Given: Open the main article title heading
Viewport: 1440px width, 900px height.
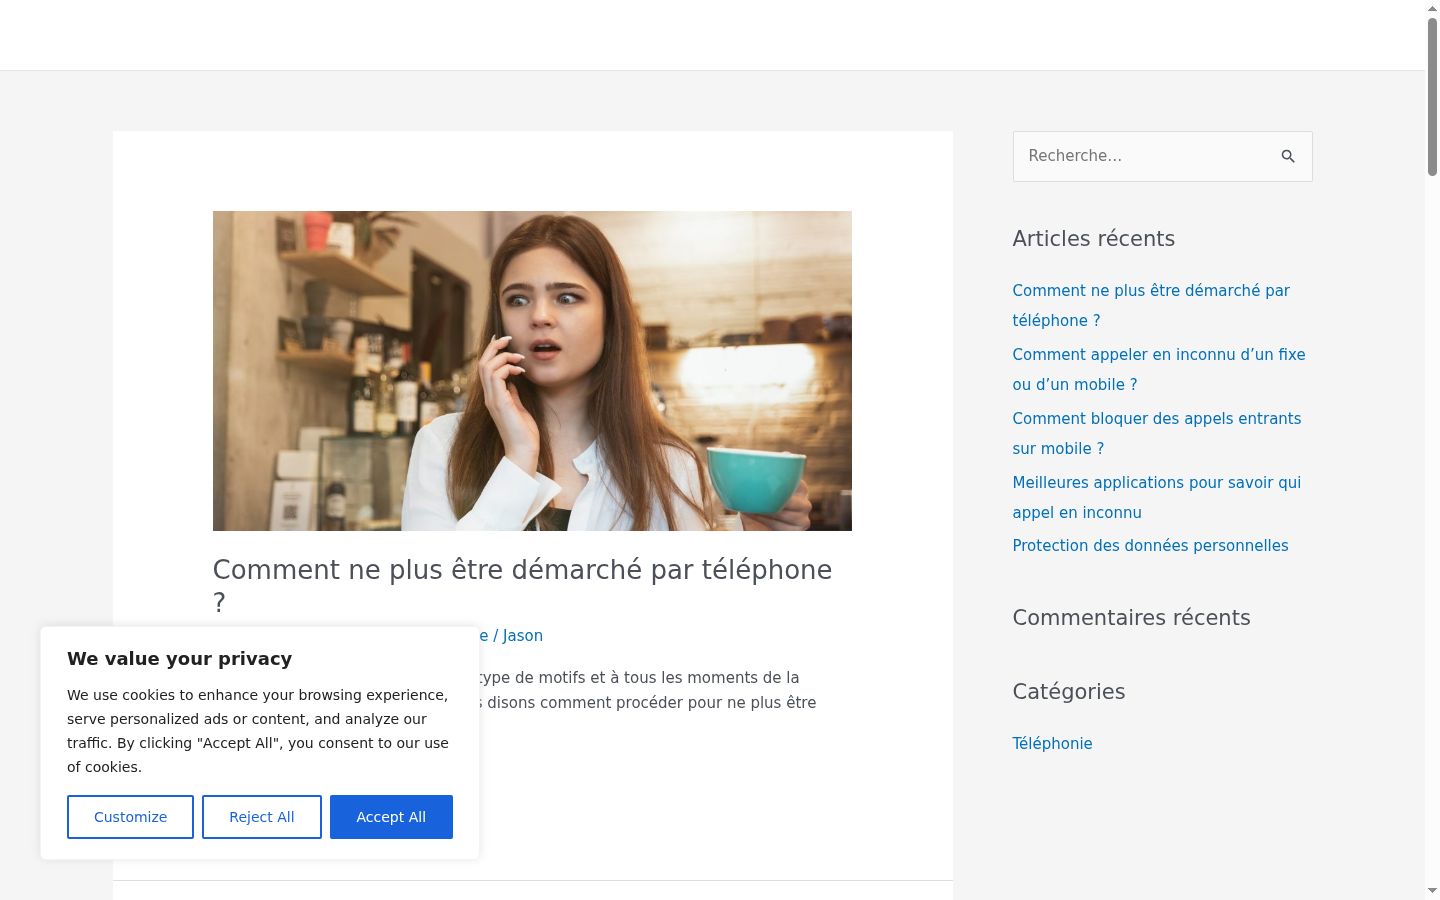Looking at the screenshot, I should [x=522, y=586].
